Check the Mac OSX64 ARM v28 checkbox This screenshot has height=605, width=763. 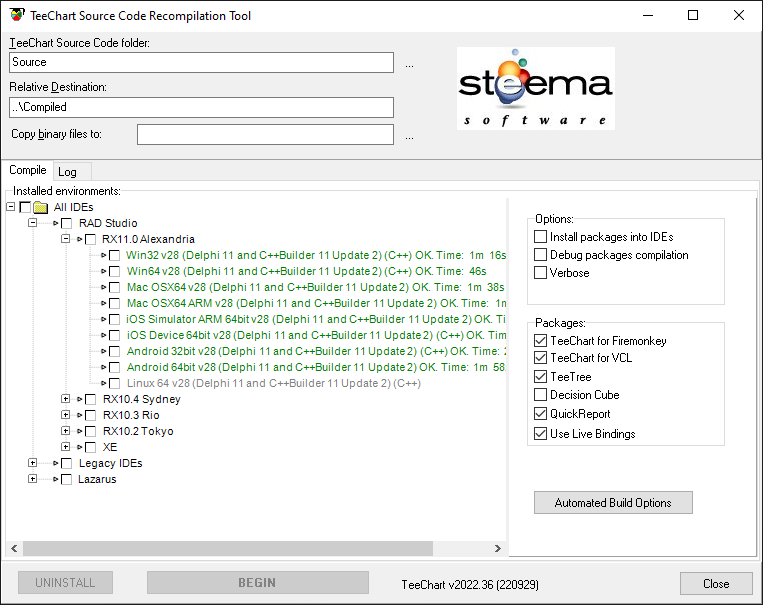(114, 304)
